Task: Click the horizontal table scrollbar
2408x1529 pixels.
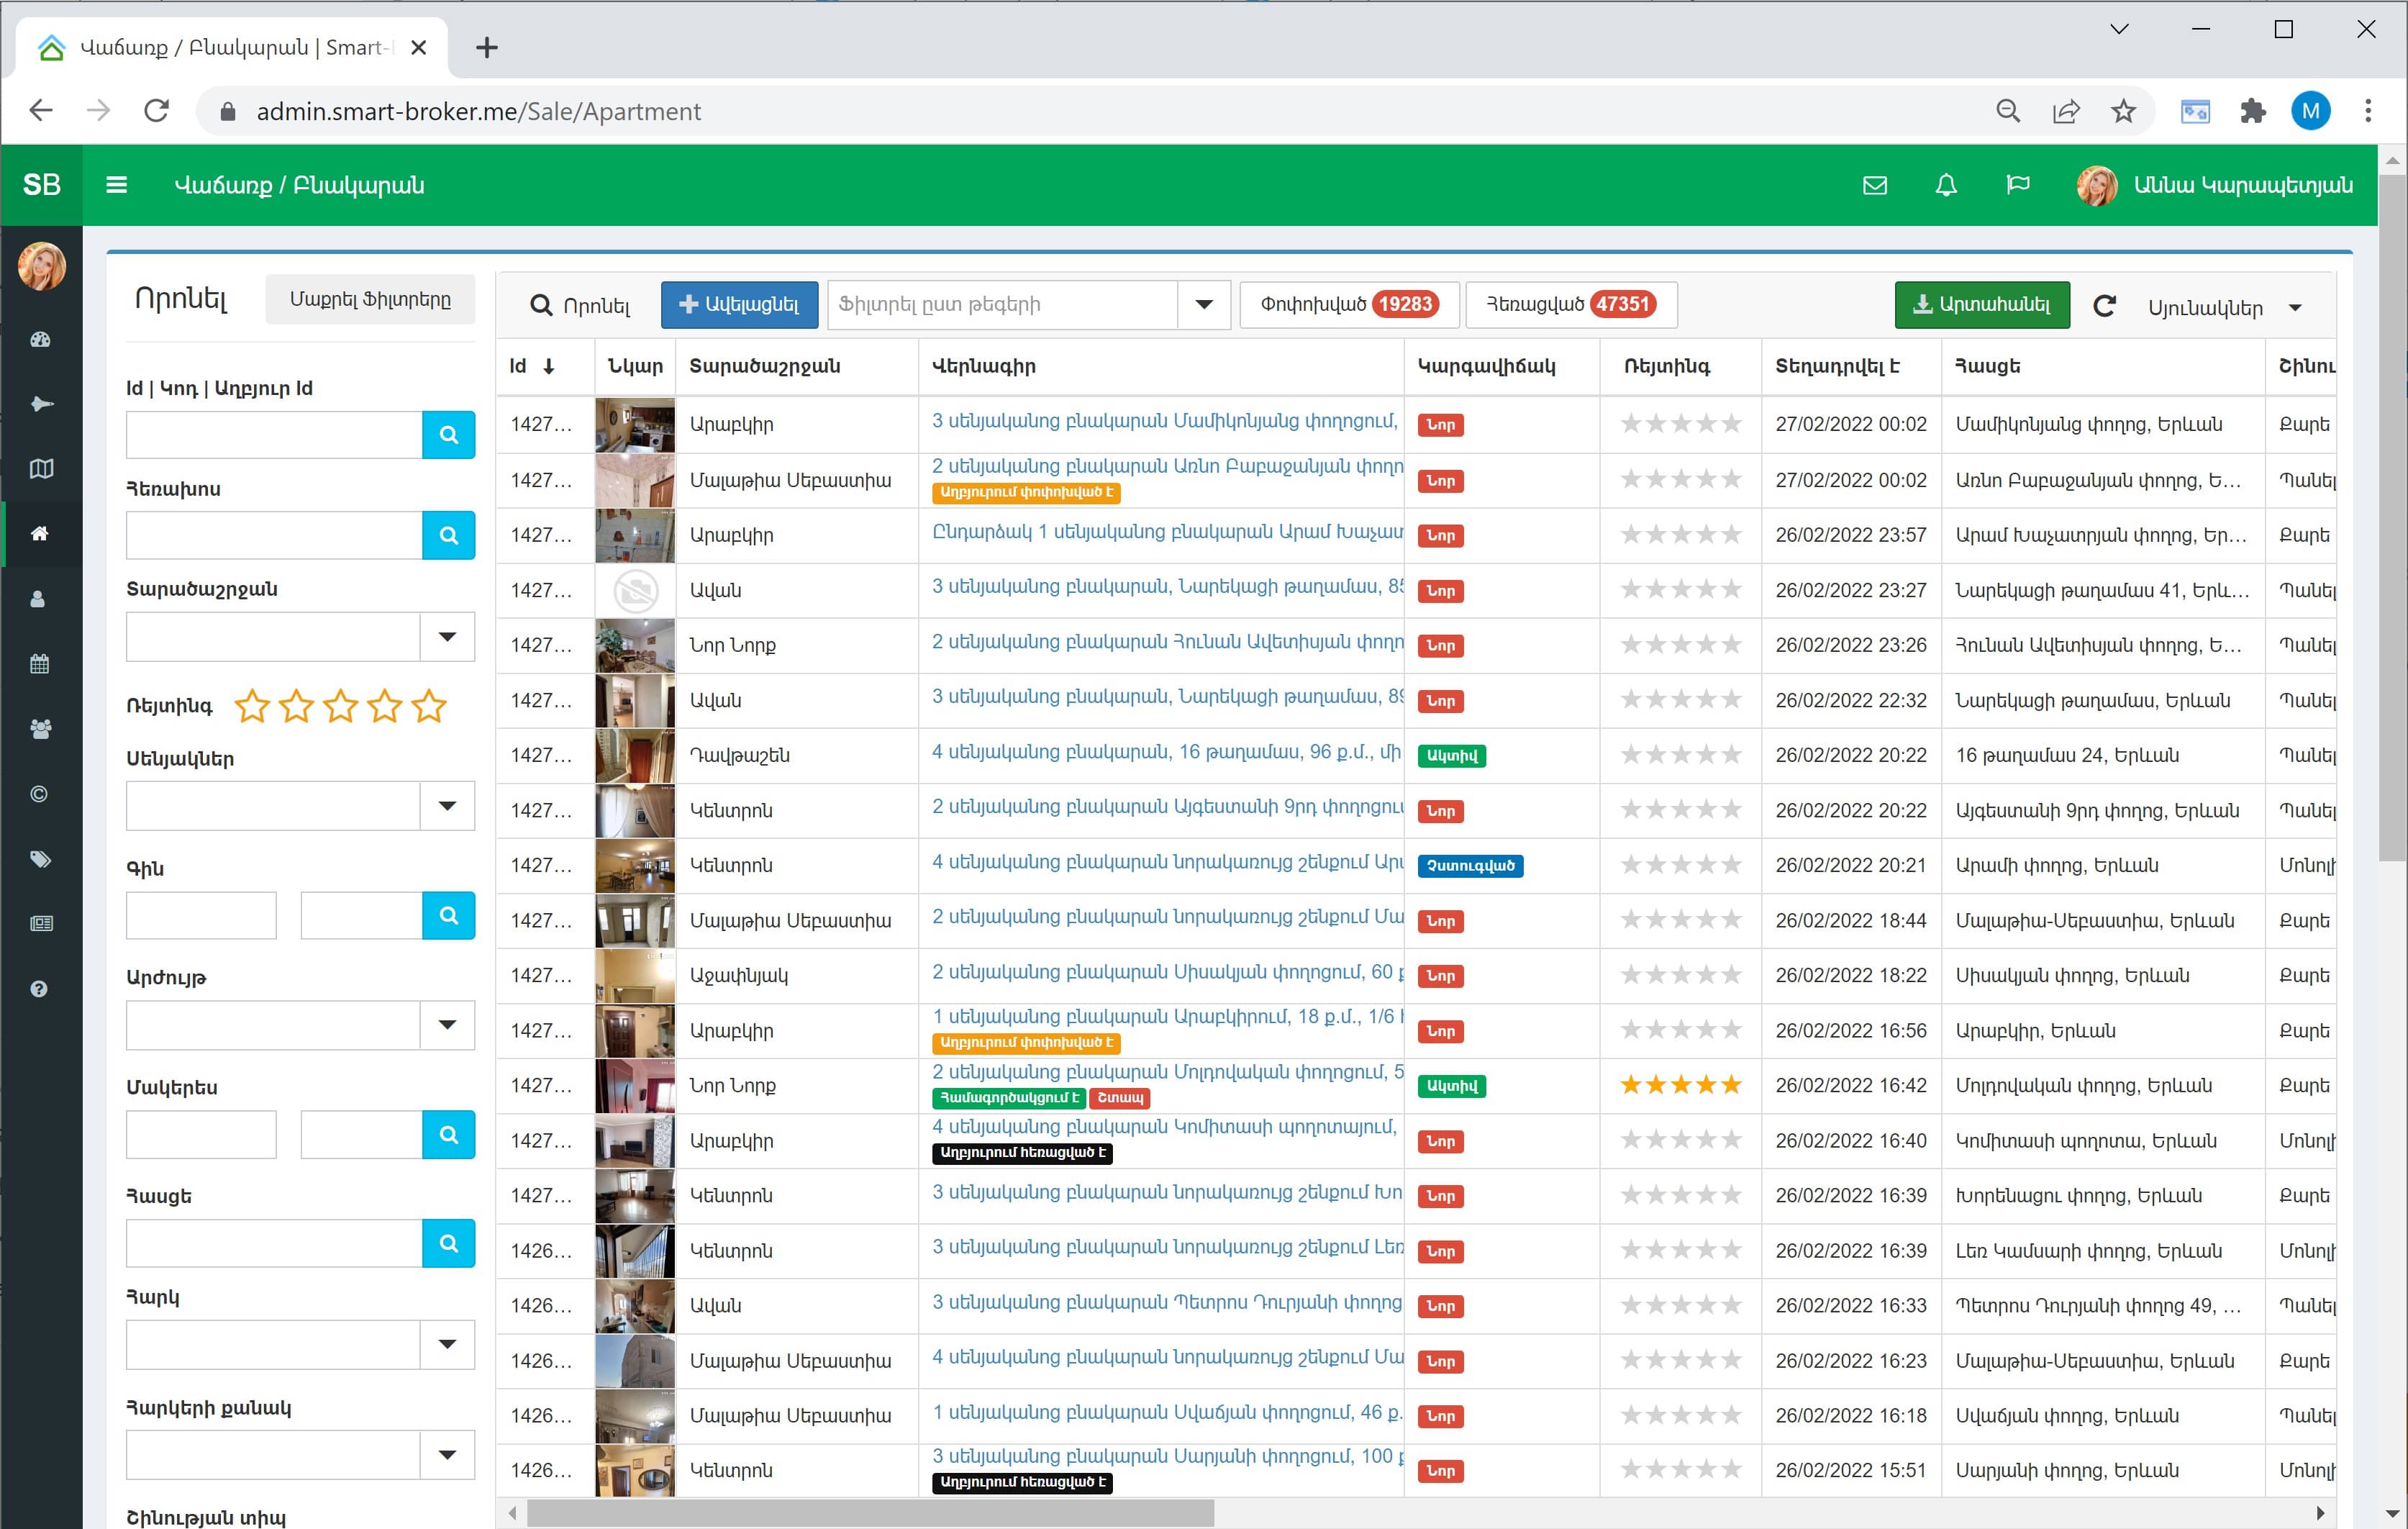Action: point(870,1513)
